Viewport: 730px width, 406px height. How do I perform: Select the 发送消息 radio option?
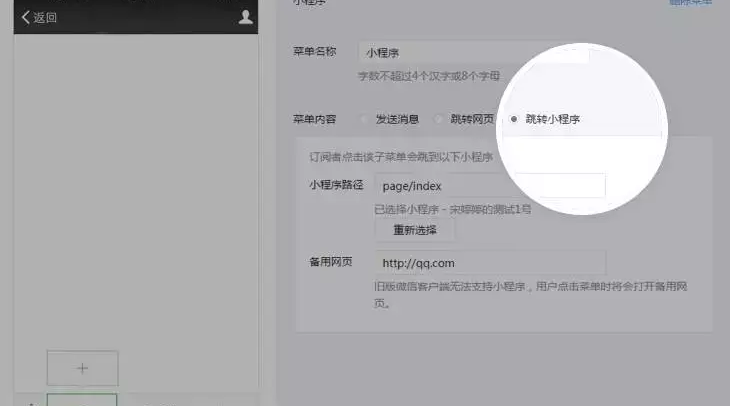[364, 119]
